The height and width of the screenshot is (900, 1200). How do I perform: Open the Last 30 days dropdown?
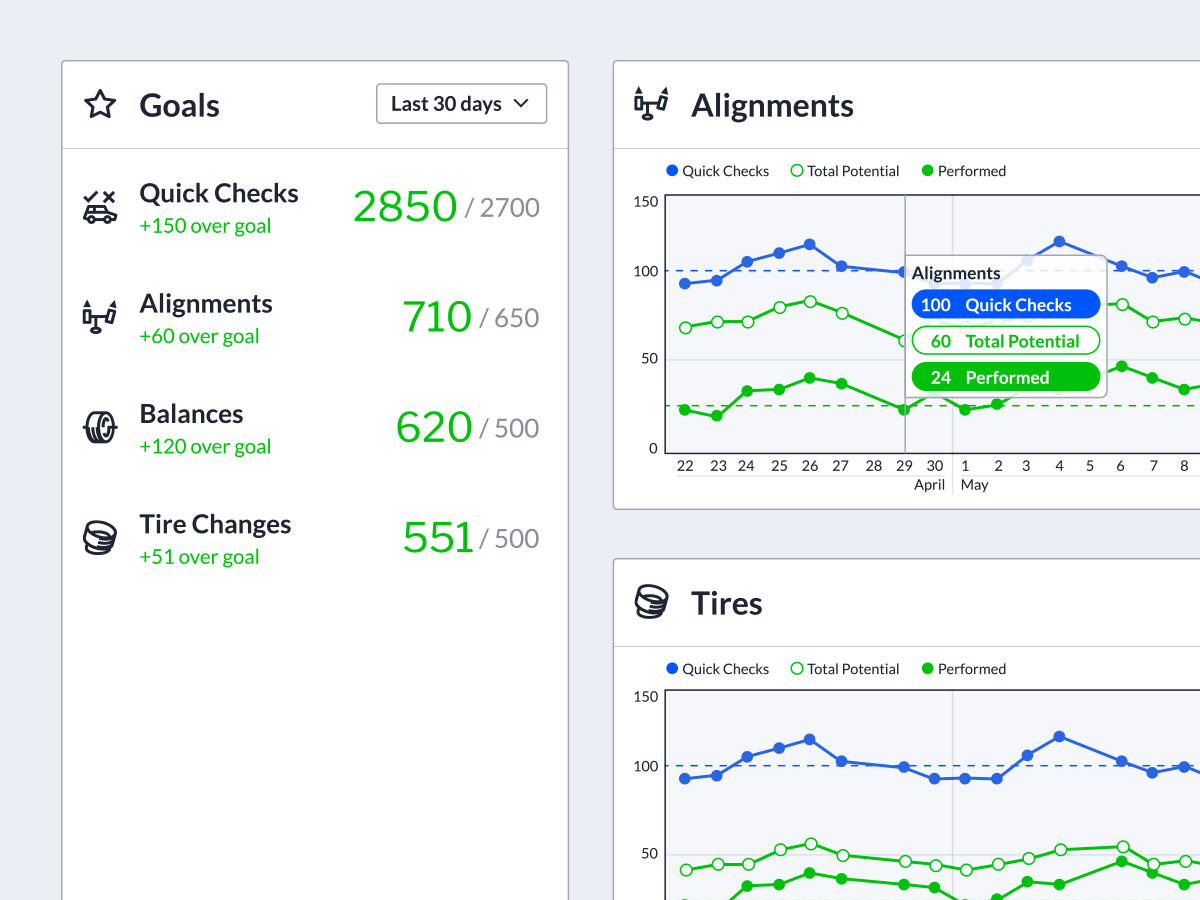pos(461,104)
